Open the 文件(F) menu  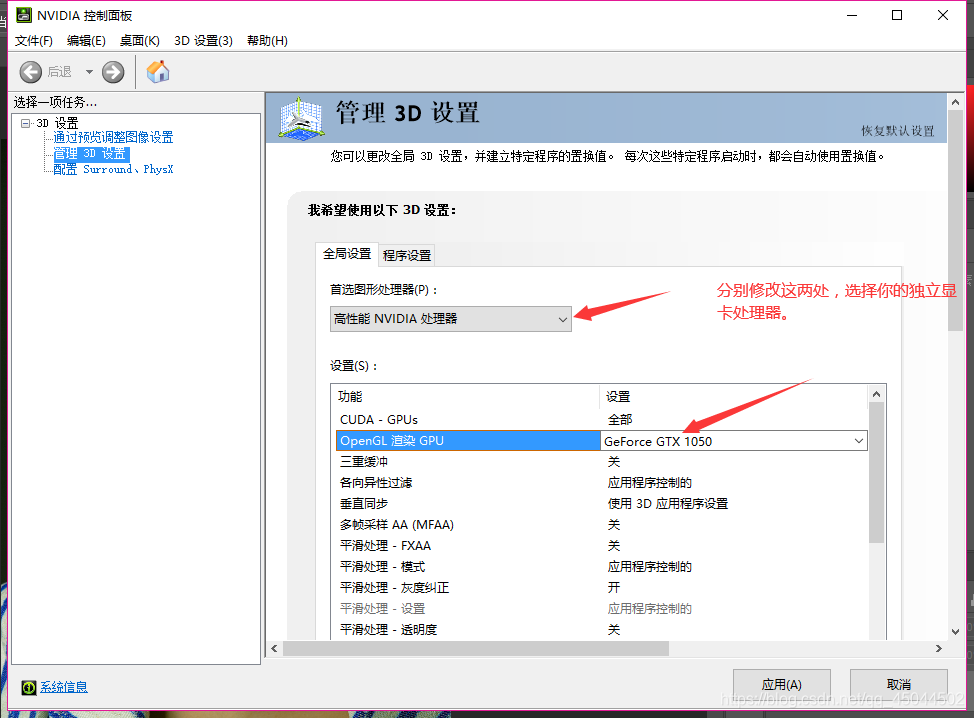(x=34, y=41)
